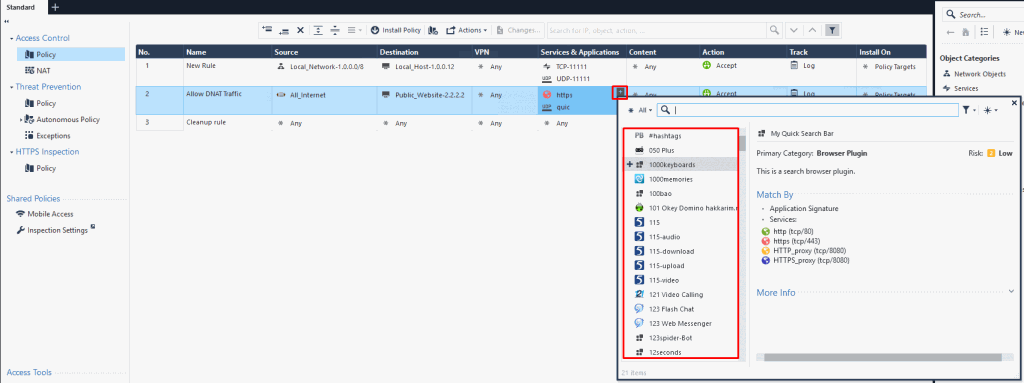Collapse the HTTPS Inspection section

(12, 152)
